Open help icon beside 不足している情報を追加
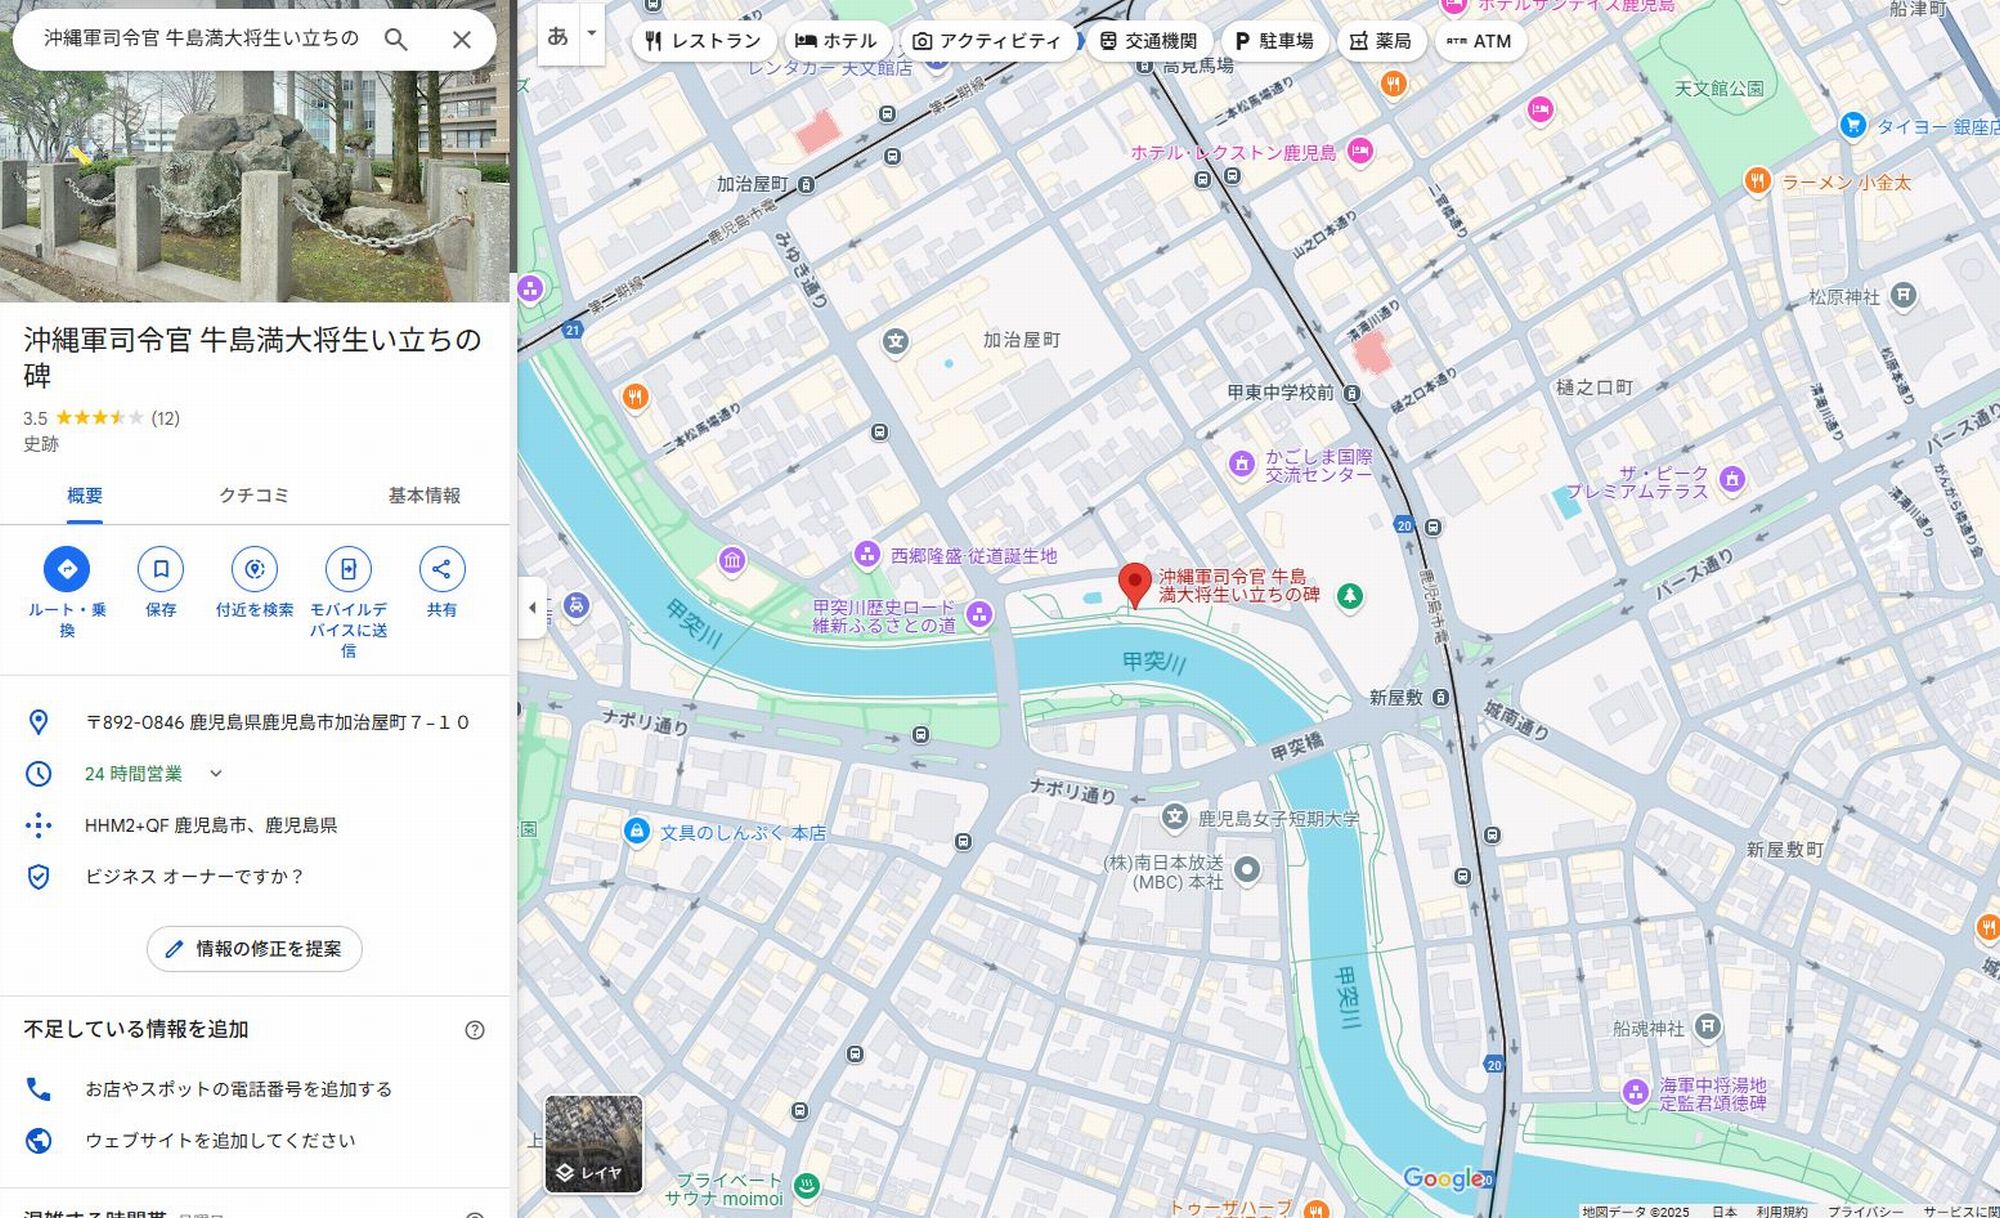2000x1218 pixels. click(475, 1030)
